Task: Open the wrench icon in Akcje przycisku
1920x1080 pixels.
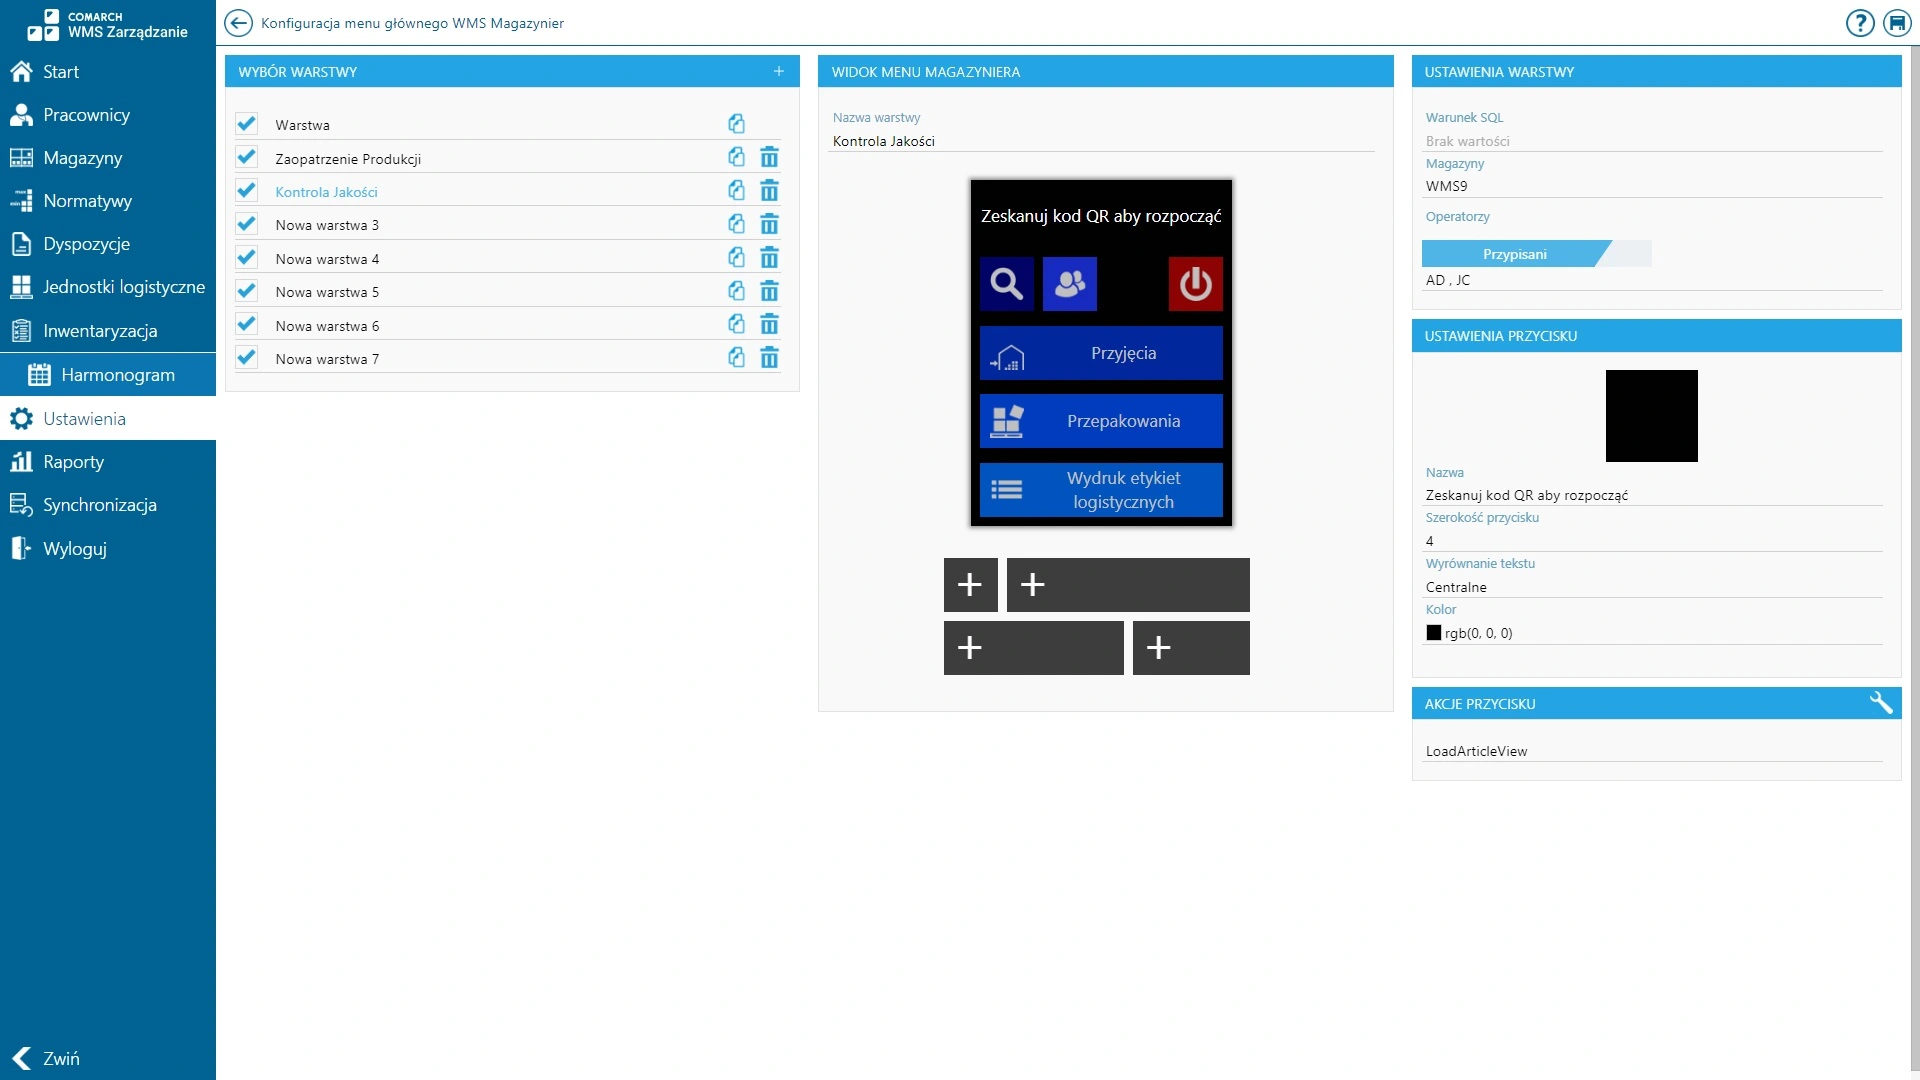Action: coord(1880,703)
